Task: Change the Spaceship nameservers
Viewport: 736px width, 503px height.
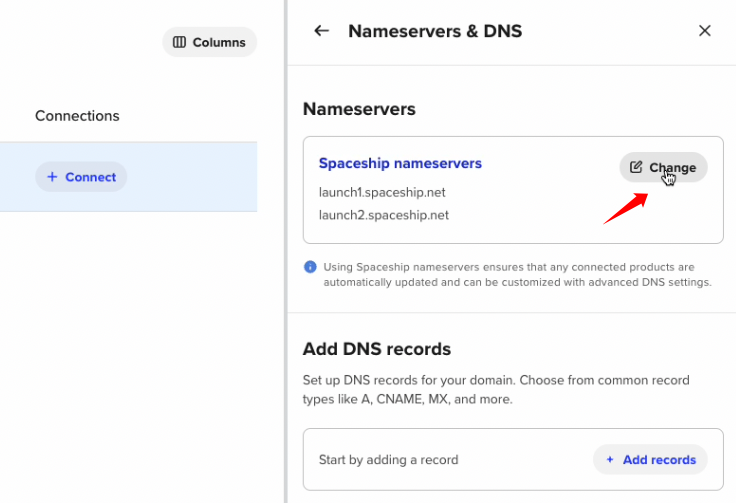Action: (663, 168)
